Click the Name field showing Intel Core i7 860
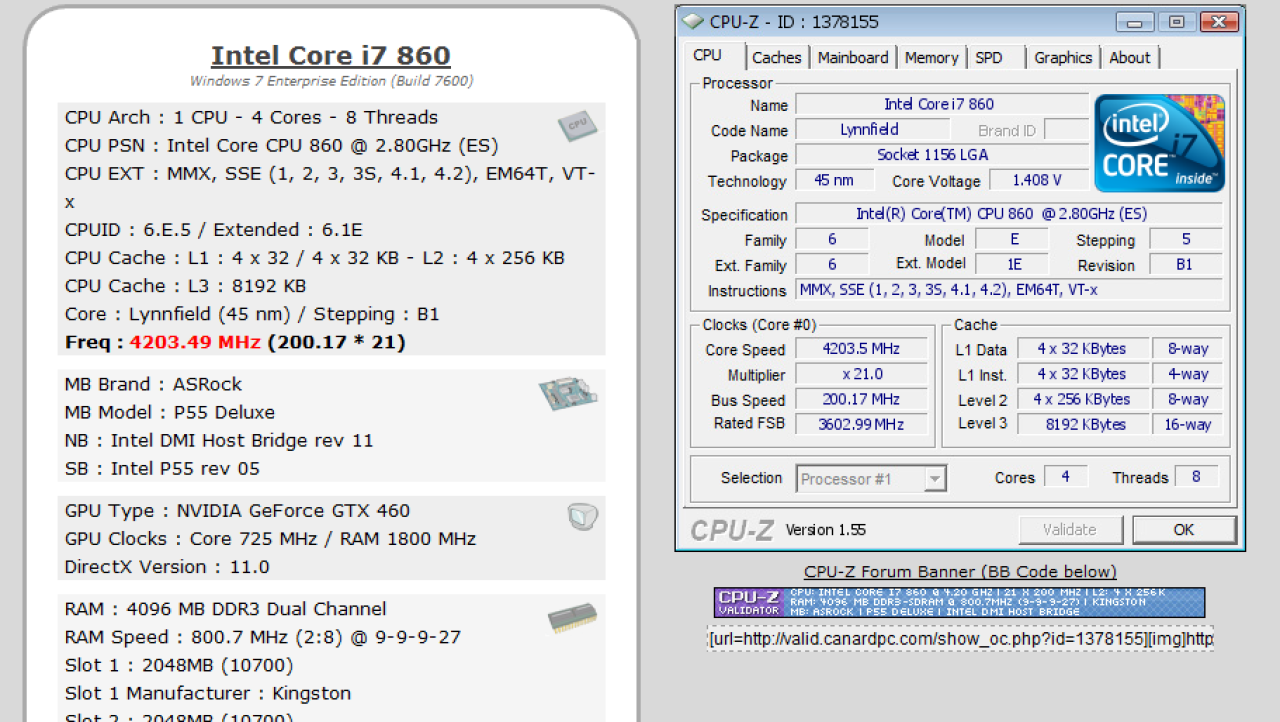Image resolution: width=1280 pixels, height=722 pixels. point(941,104)
